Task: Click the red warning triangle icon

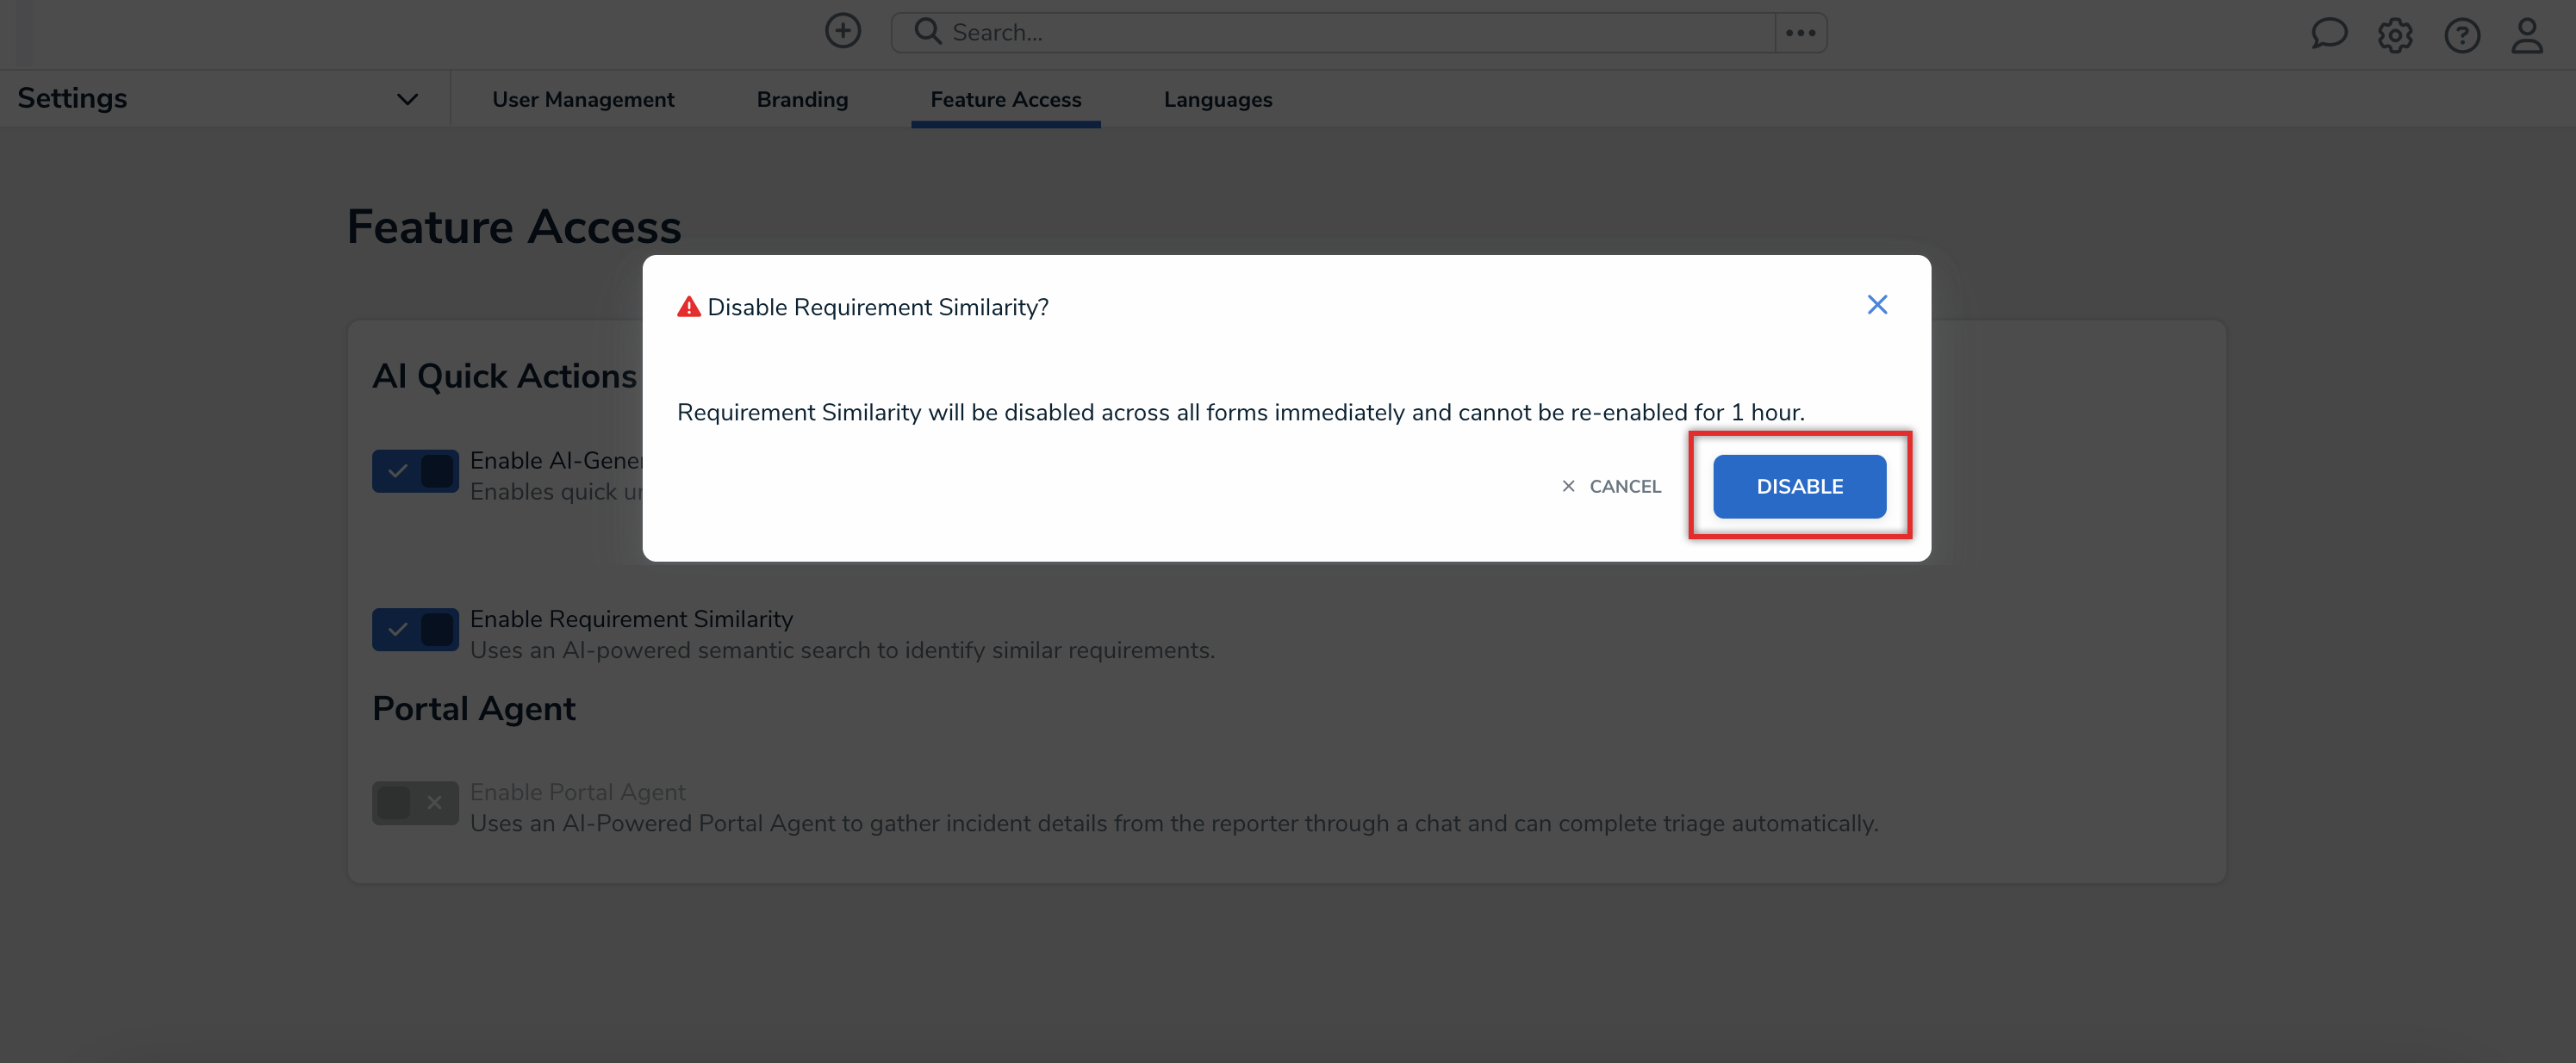Action: [x=689, y=307]
